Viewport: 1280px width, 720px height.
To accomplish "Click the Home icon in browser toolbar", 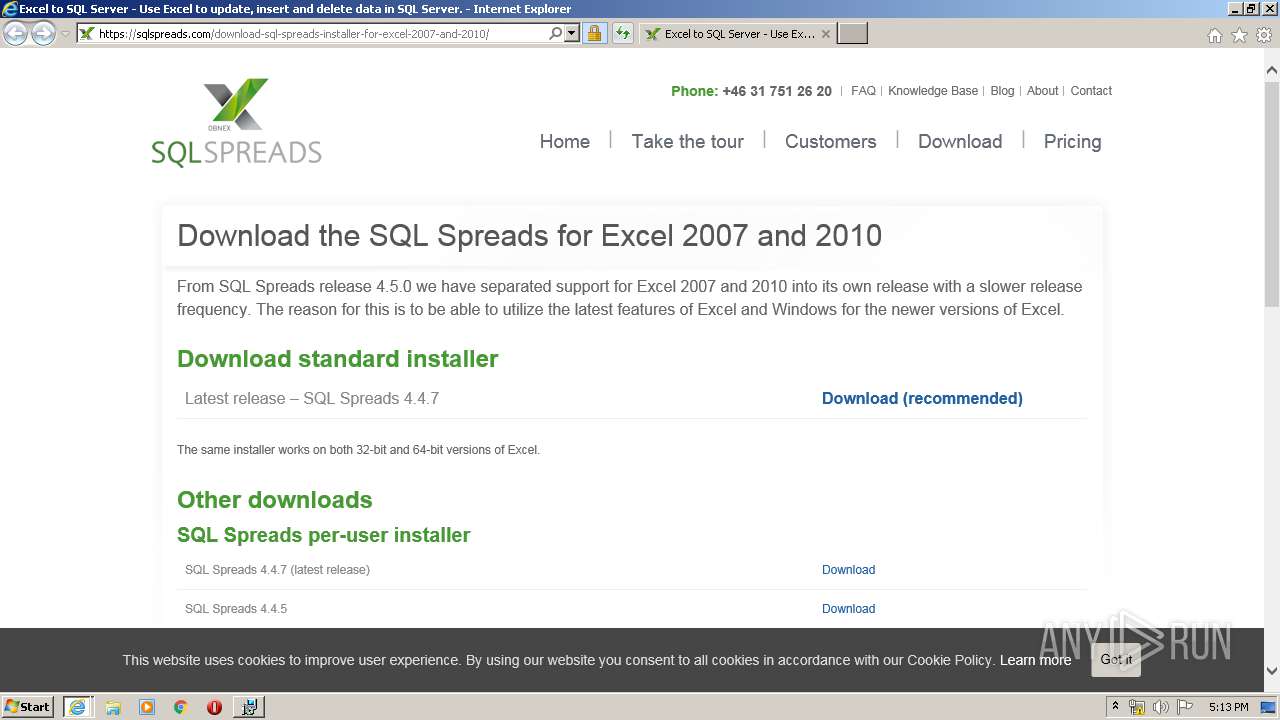I will tap(1214, 35).
